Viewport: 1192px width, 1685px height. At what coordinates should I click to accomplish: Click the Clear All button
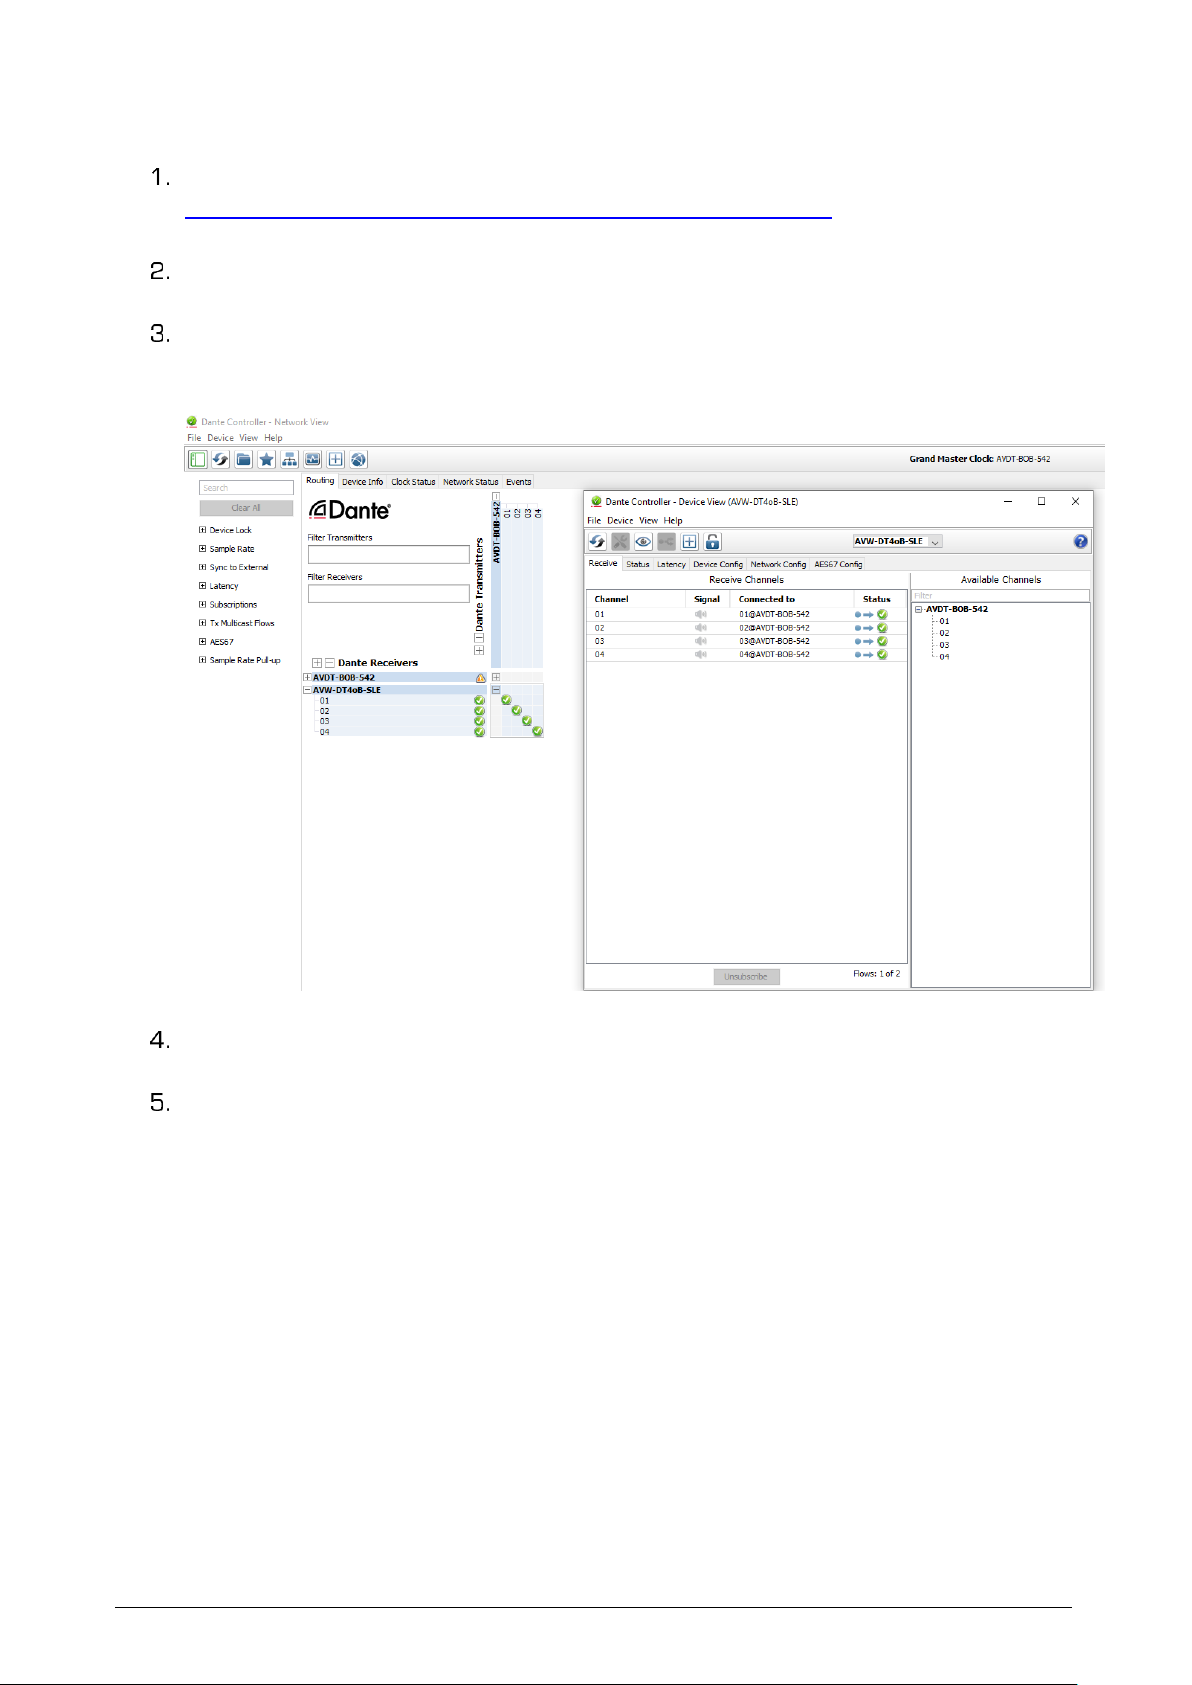point(246,508)
